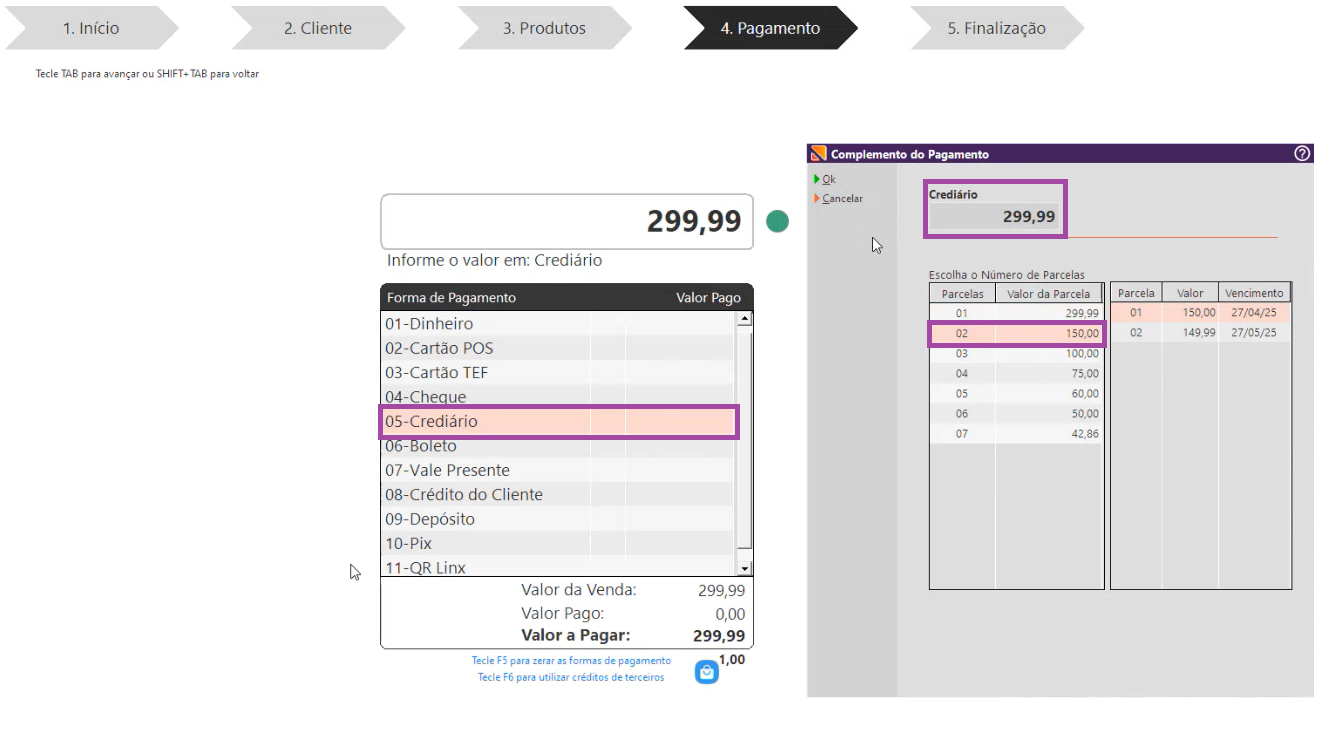Image resolution: width=1334 pixels, height=740 pixels.
Task: Click the F5 reset payment forms link
Action: point(571,661)
